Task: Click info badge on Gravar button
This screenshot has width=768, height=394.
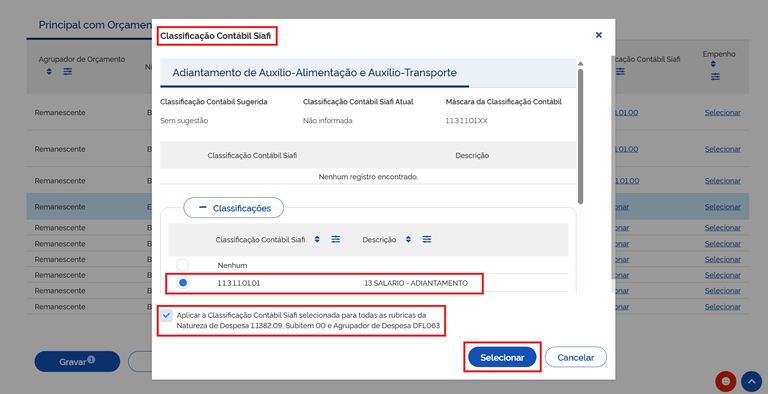Action: coord(91,359)
